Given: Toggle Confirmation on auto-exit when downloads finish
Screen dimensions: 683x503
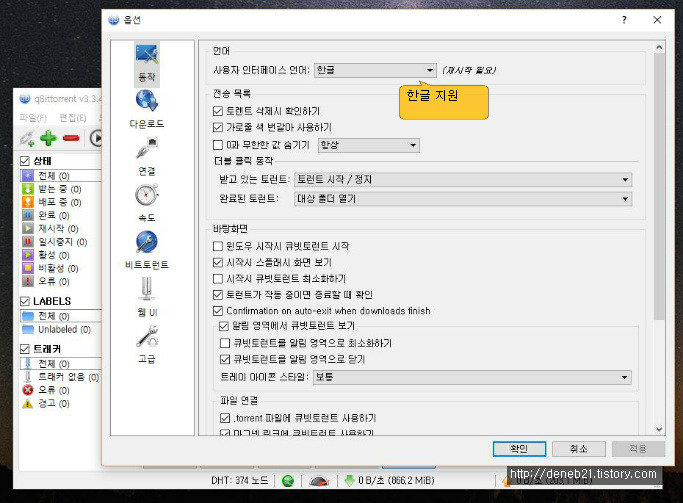Looking at the screenshot, I should pyautogui.click(x=218, y=311).
